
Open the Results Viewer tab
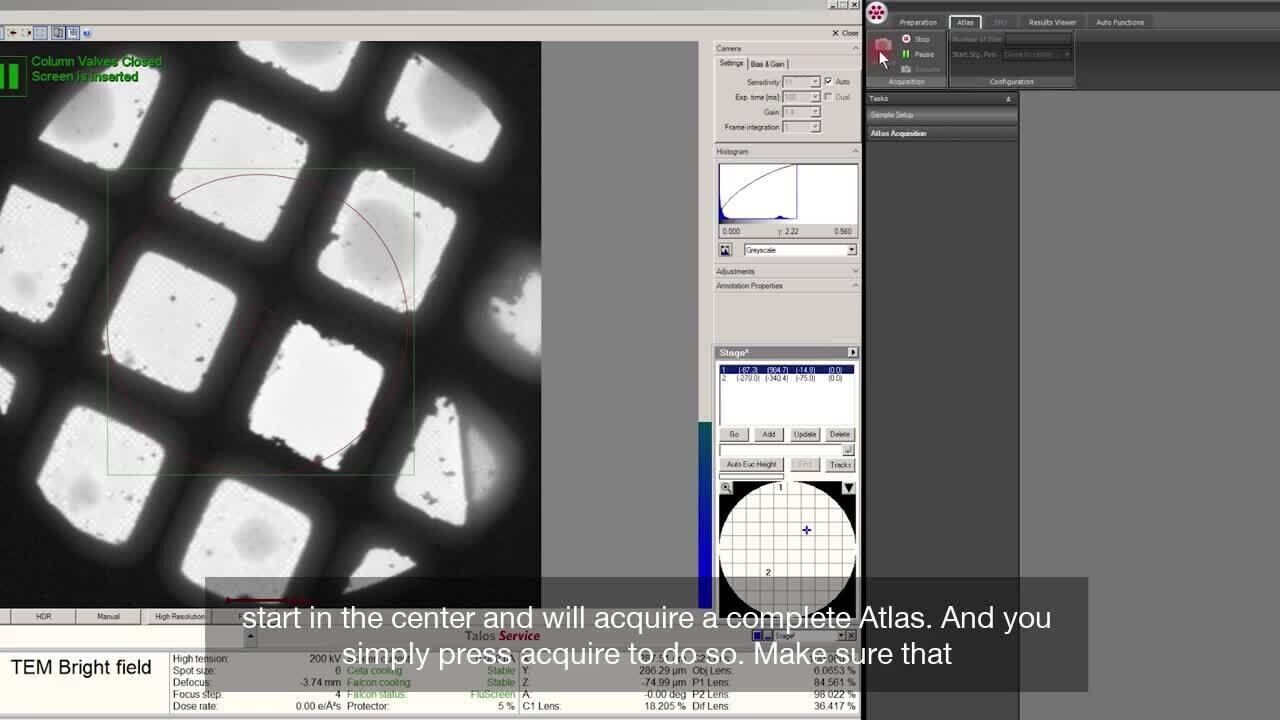coord(1052,22)
